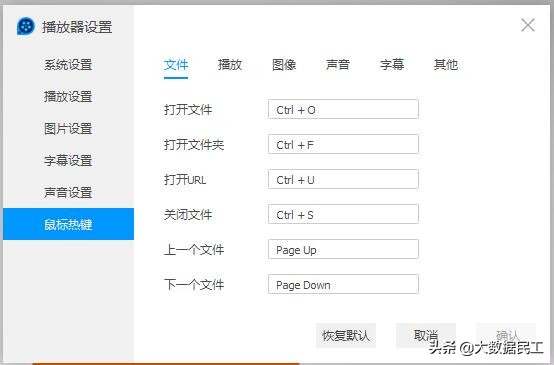Click the 打开文件夹 hotkey field (Ctrl + F)

click(343, 144)
